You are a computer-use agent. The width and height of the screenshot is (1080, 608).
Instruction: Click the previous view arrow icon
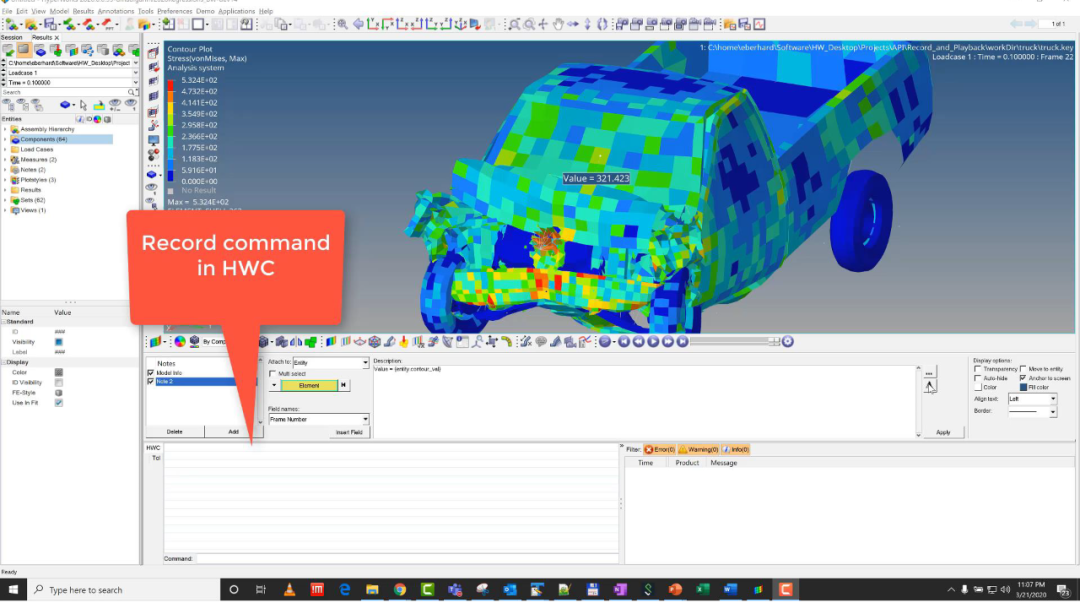[358, 25]
